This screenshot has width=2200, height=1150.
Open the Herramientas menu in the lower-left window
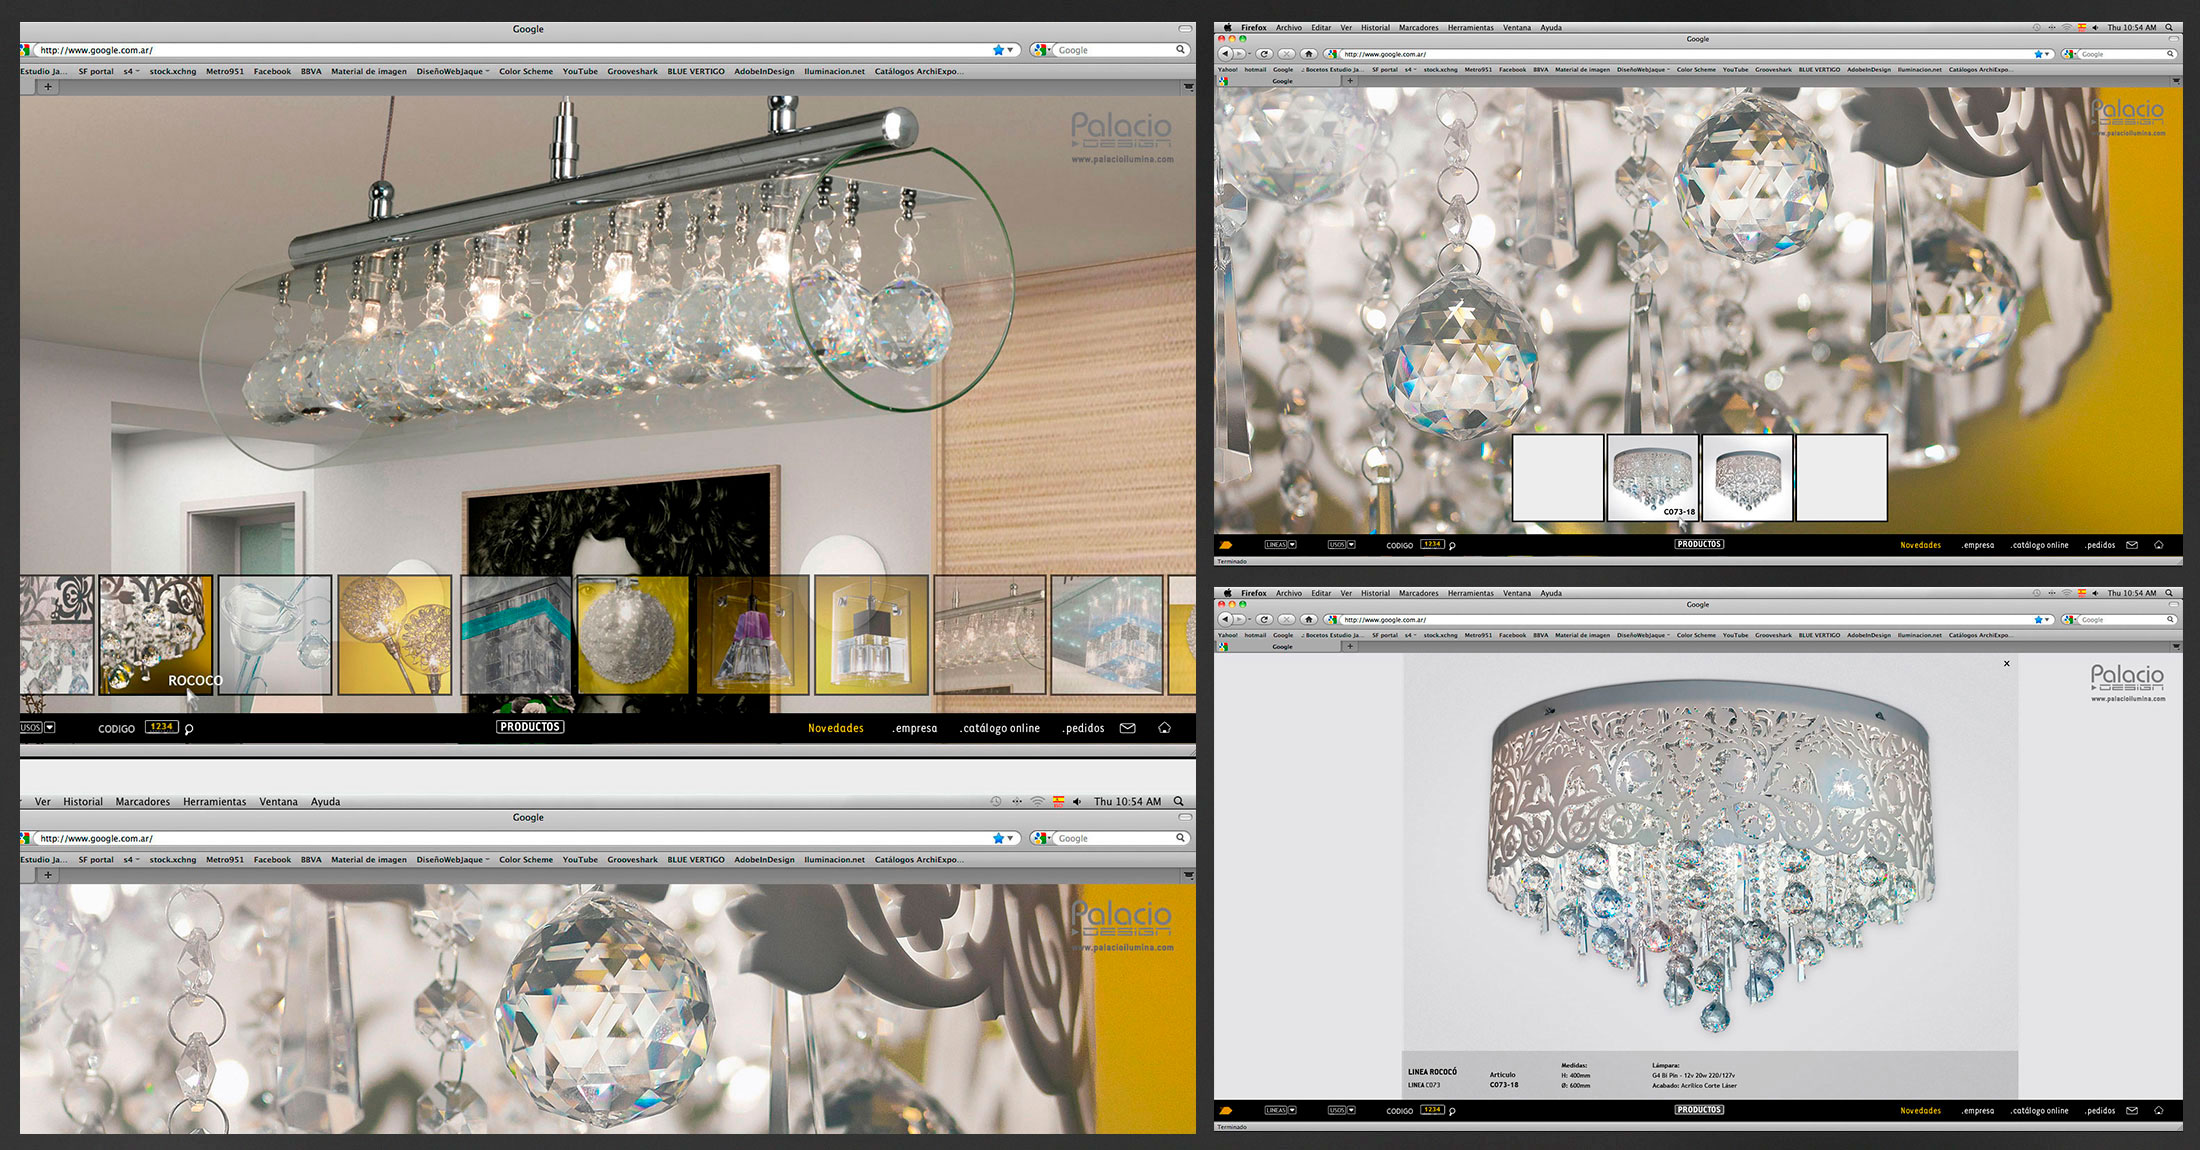point(214,801)
